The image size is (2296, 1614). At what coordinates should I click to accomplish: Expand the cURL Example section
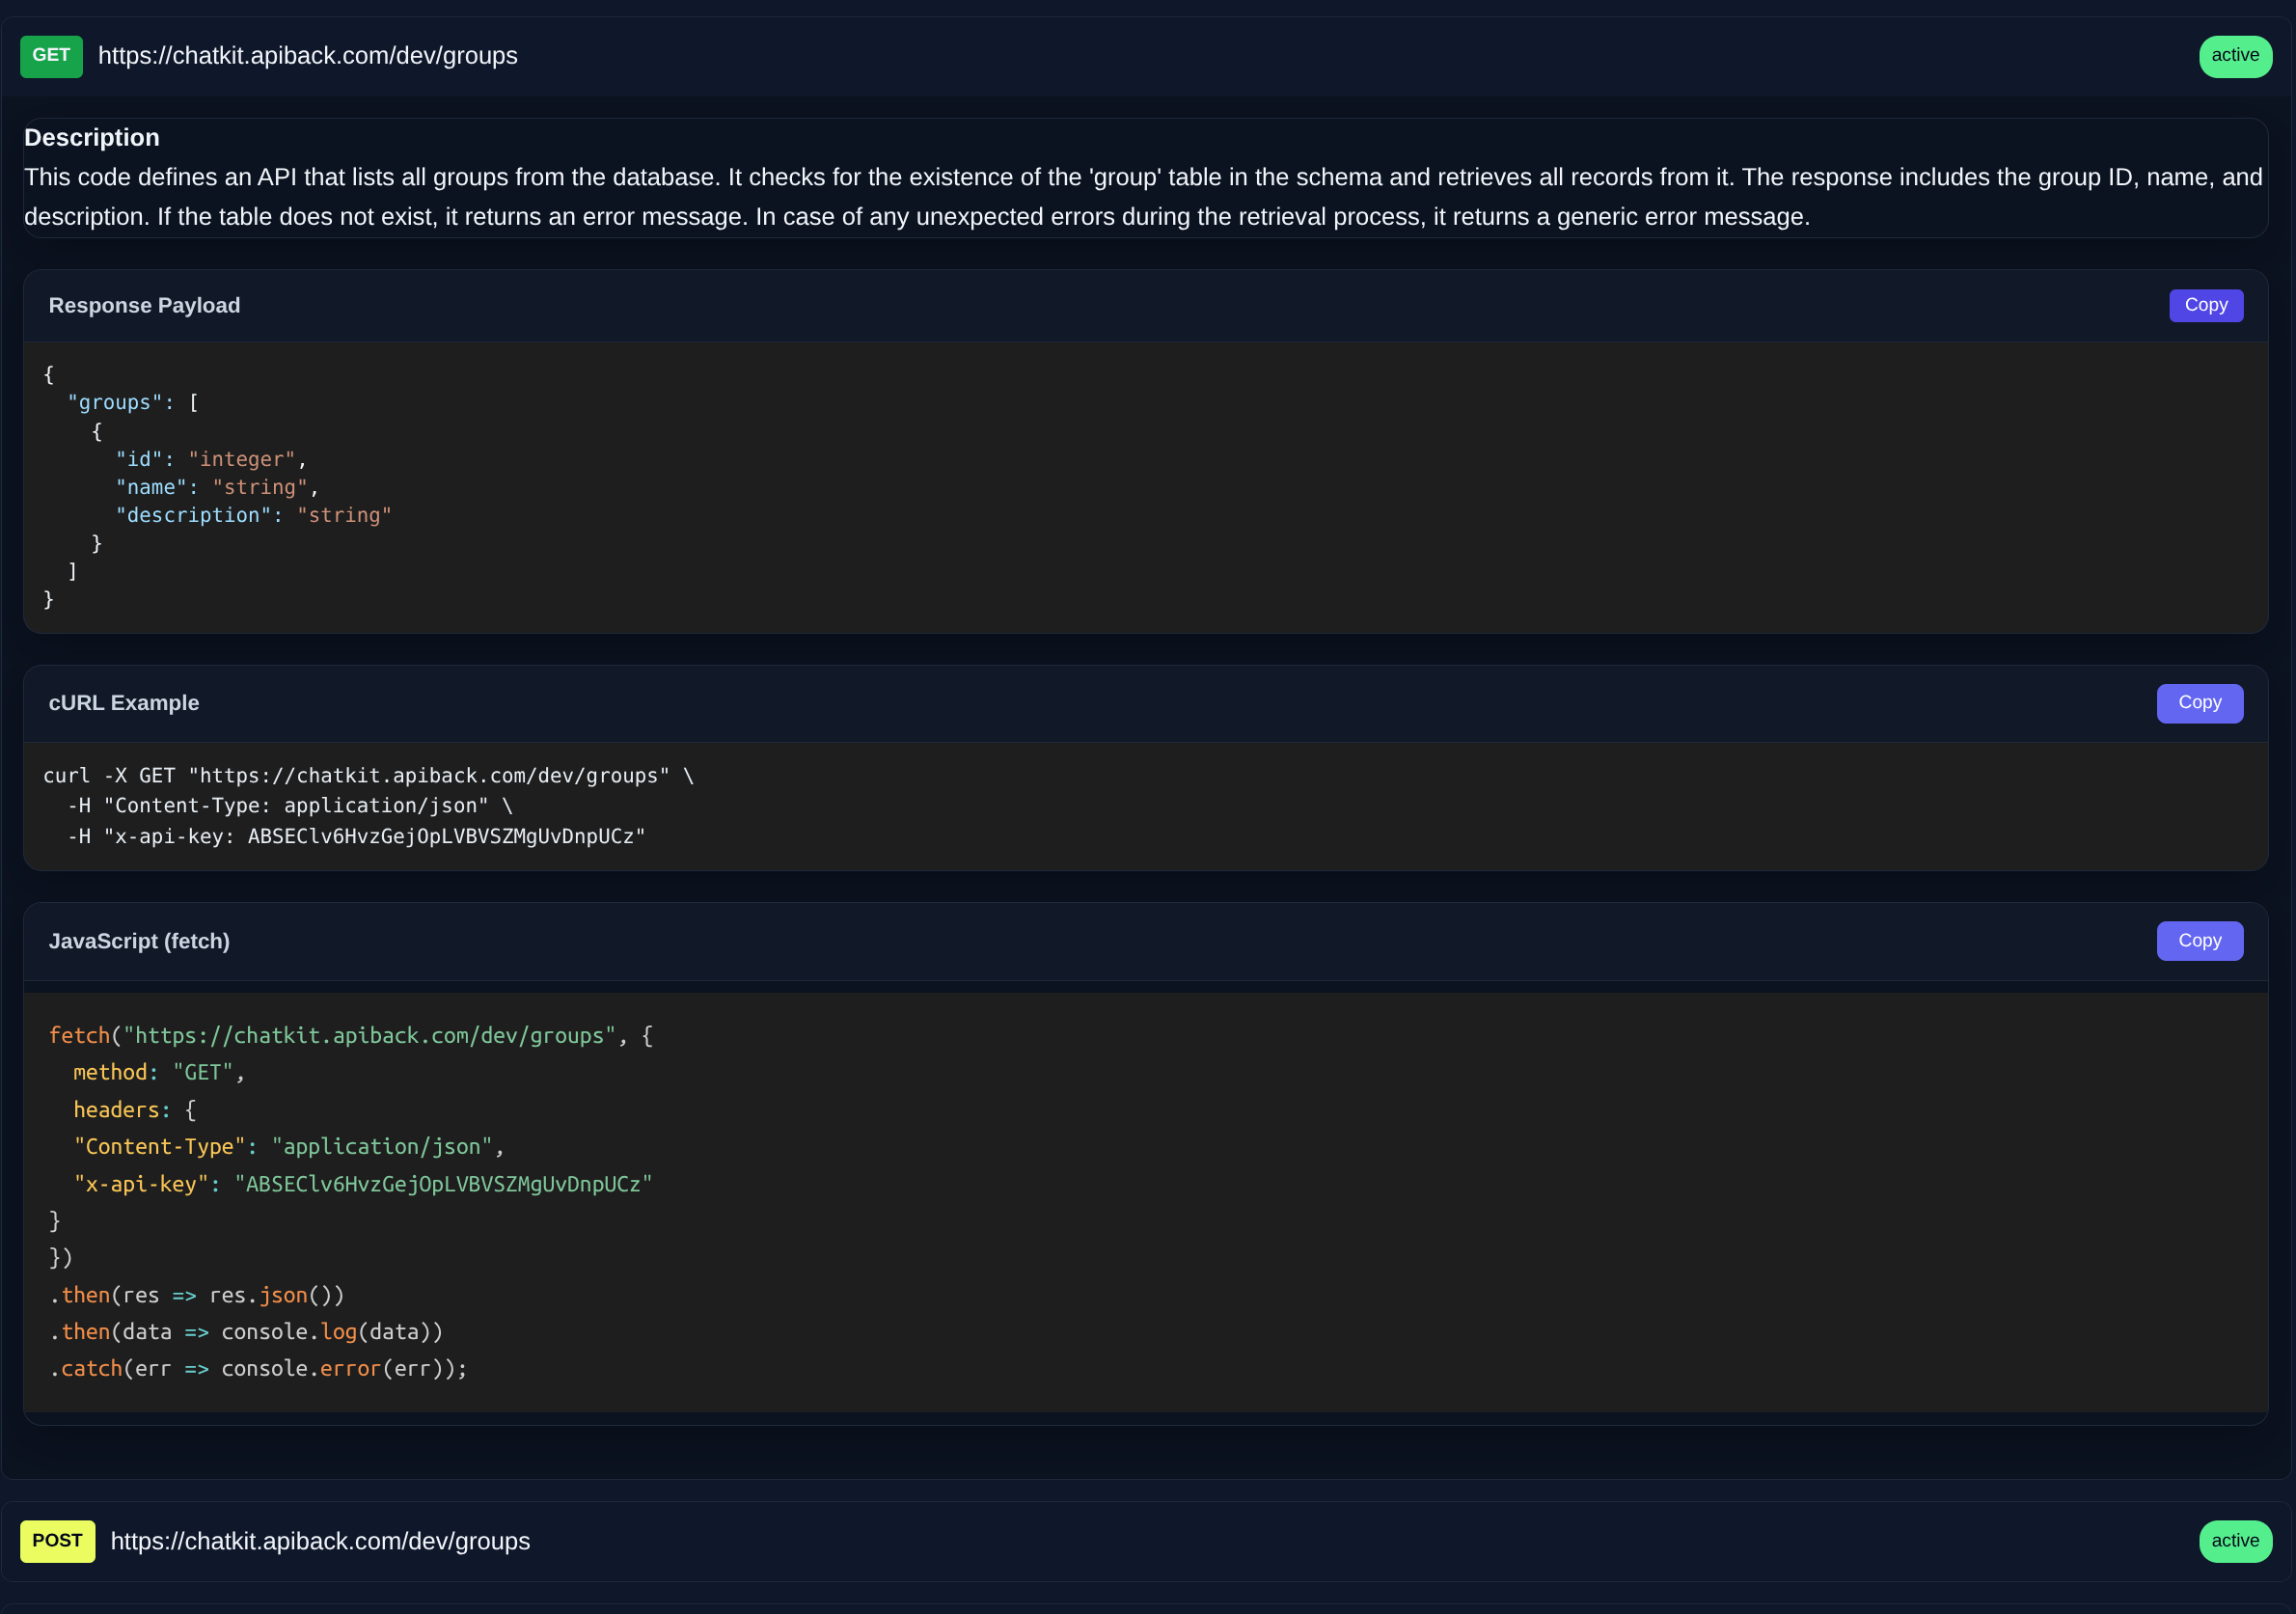[124, 703]
